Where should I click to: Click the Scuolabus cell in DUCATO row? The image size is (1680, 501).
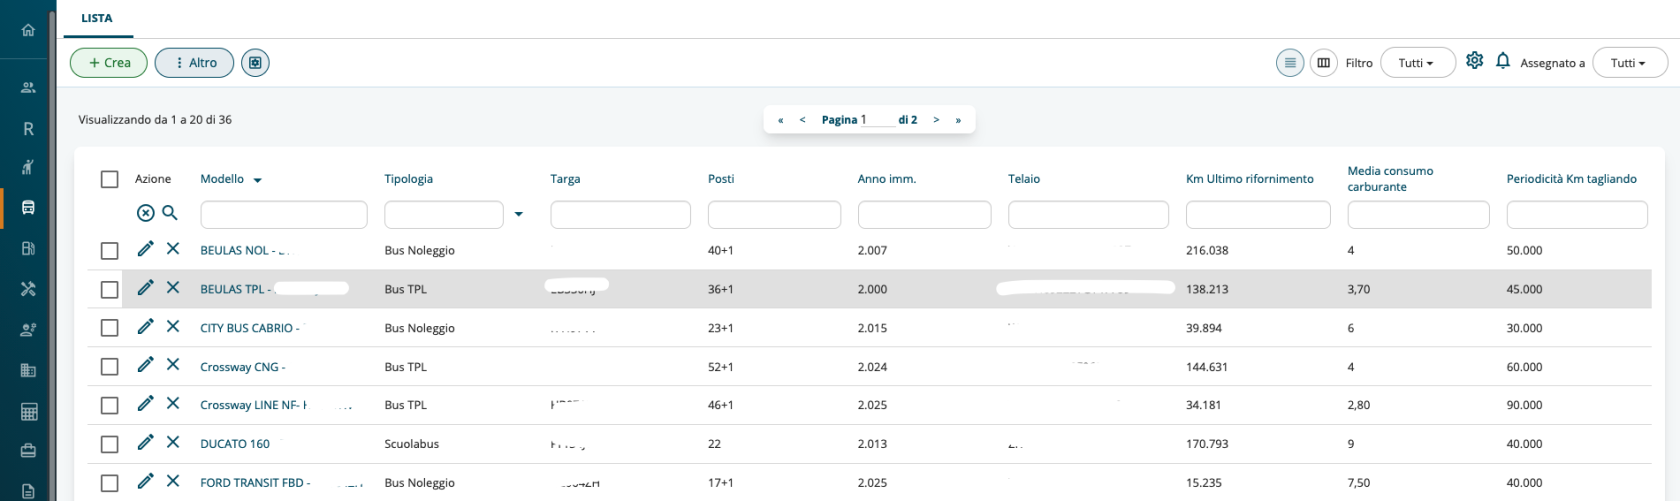point(412,444)
